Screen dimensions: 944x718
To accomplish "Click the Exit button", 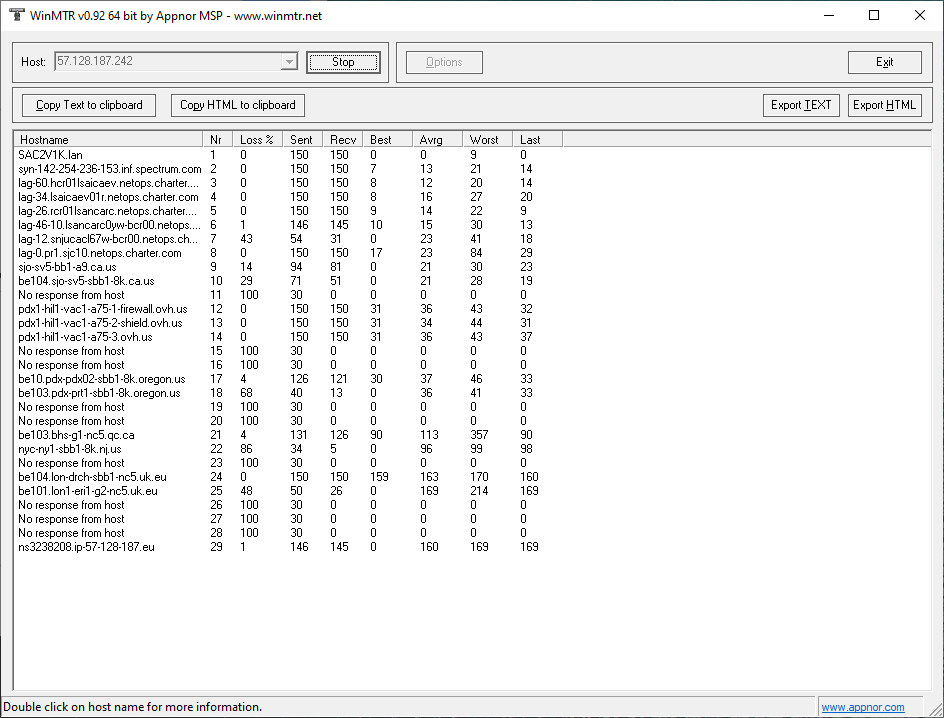I will click(884, 62).
